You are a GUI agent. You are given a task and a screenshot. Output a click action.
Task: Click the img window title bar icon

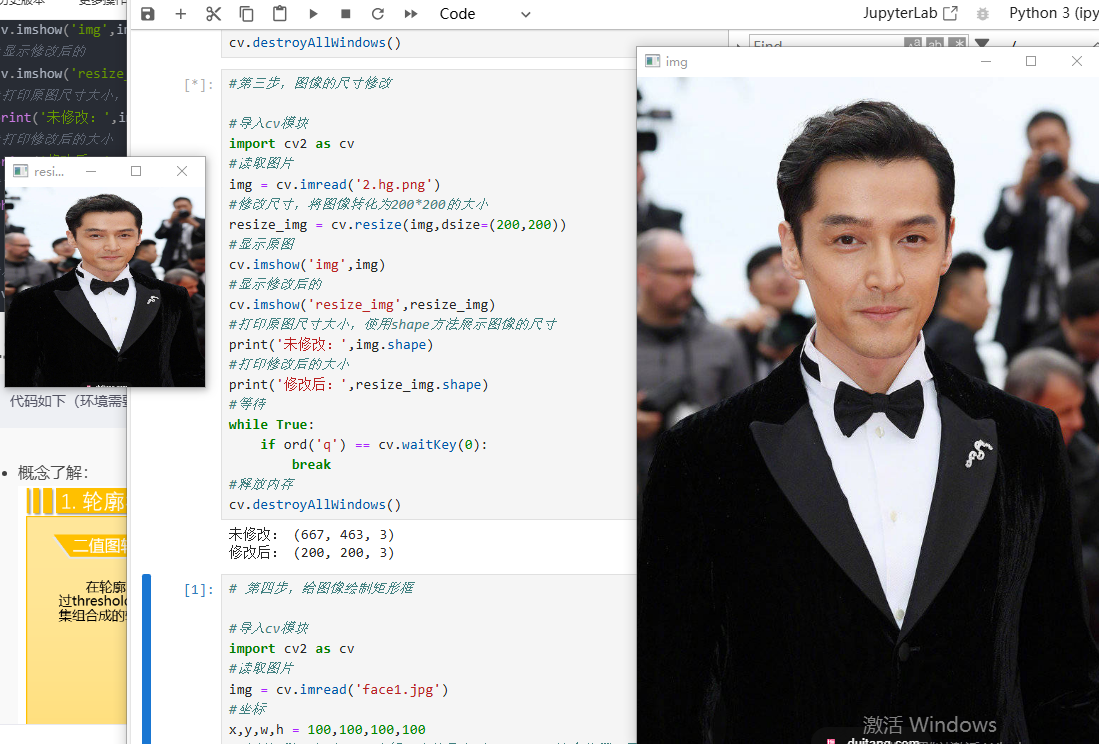[x=653, y=61]
